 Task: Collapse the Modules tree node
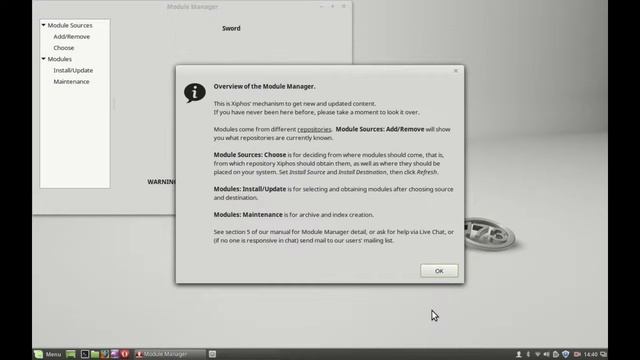click(43, 59)
